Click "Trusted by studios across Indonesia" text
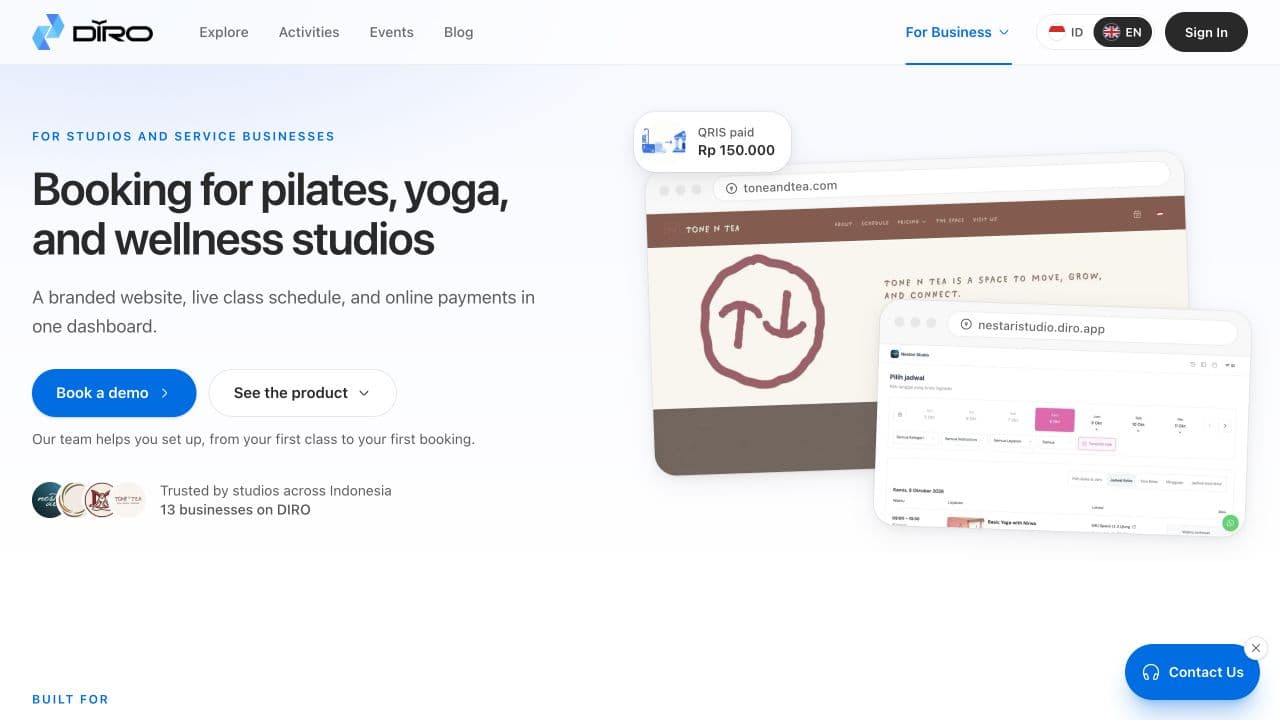 (x=276, y=491)
